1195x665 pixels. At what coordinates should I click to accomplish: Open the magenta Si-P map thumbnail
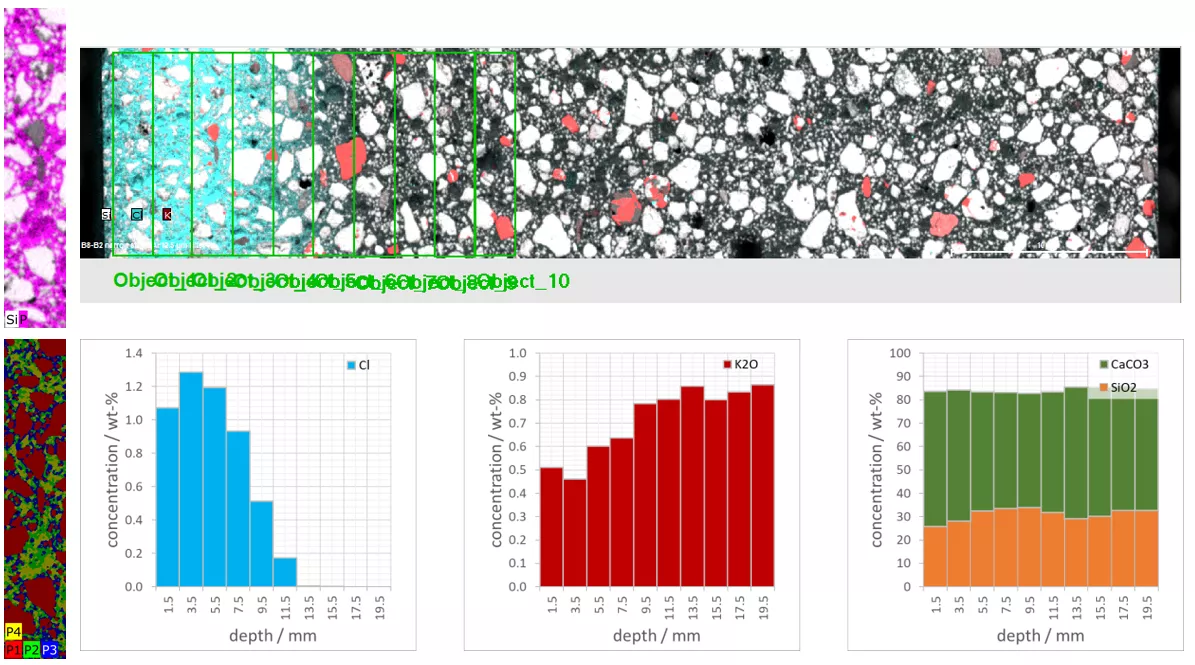coord(35,168)
